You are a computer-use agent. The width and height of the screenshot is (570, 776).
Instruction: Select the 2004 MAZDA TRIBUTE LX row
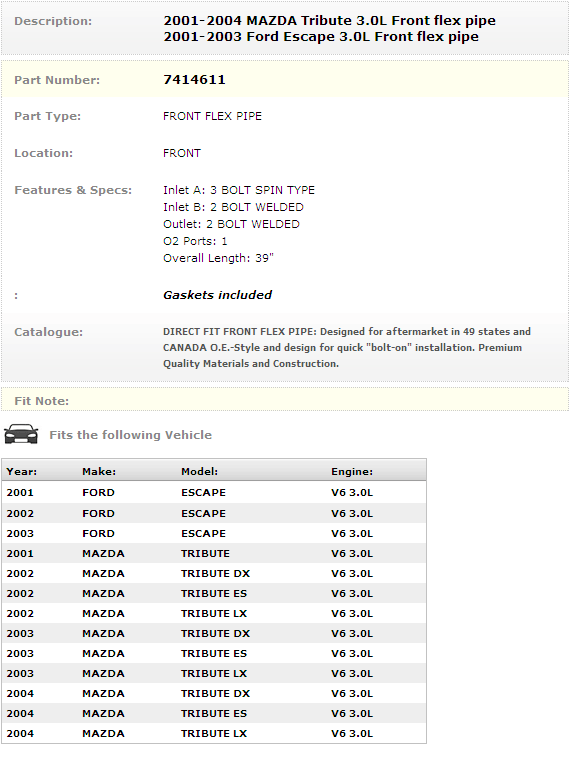tap(214, 733)
